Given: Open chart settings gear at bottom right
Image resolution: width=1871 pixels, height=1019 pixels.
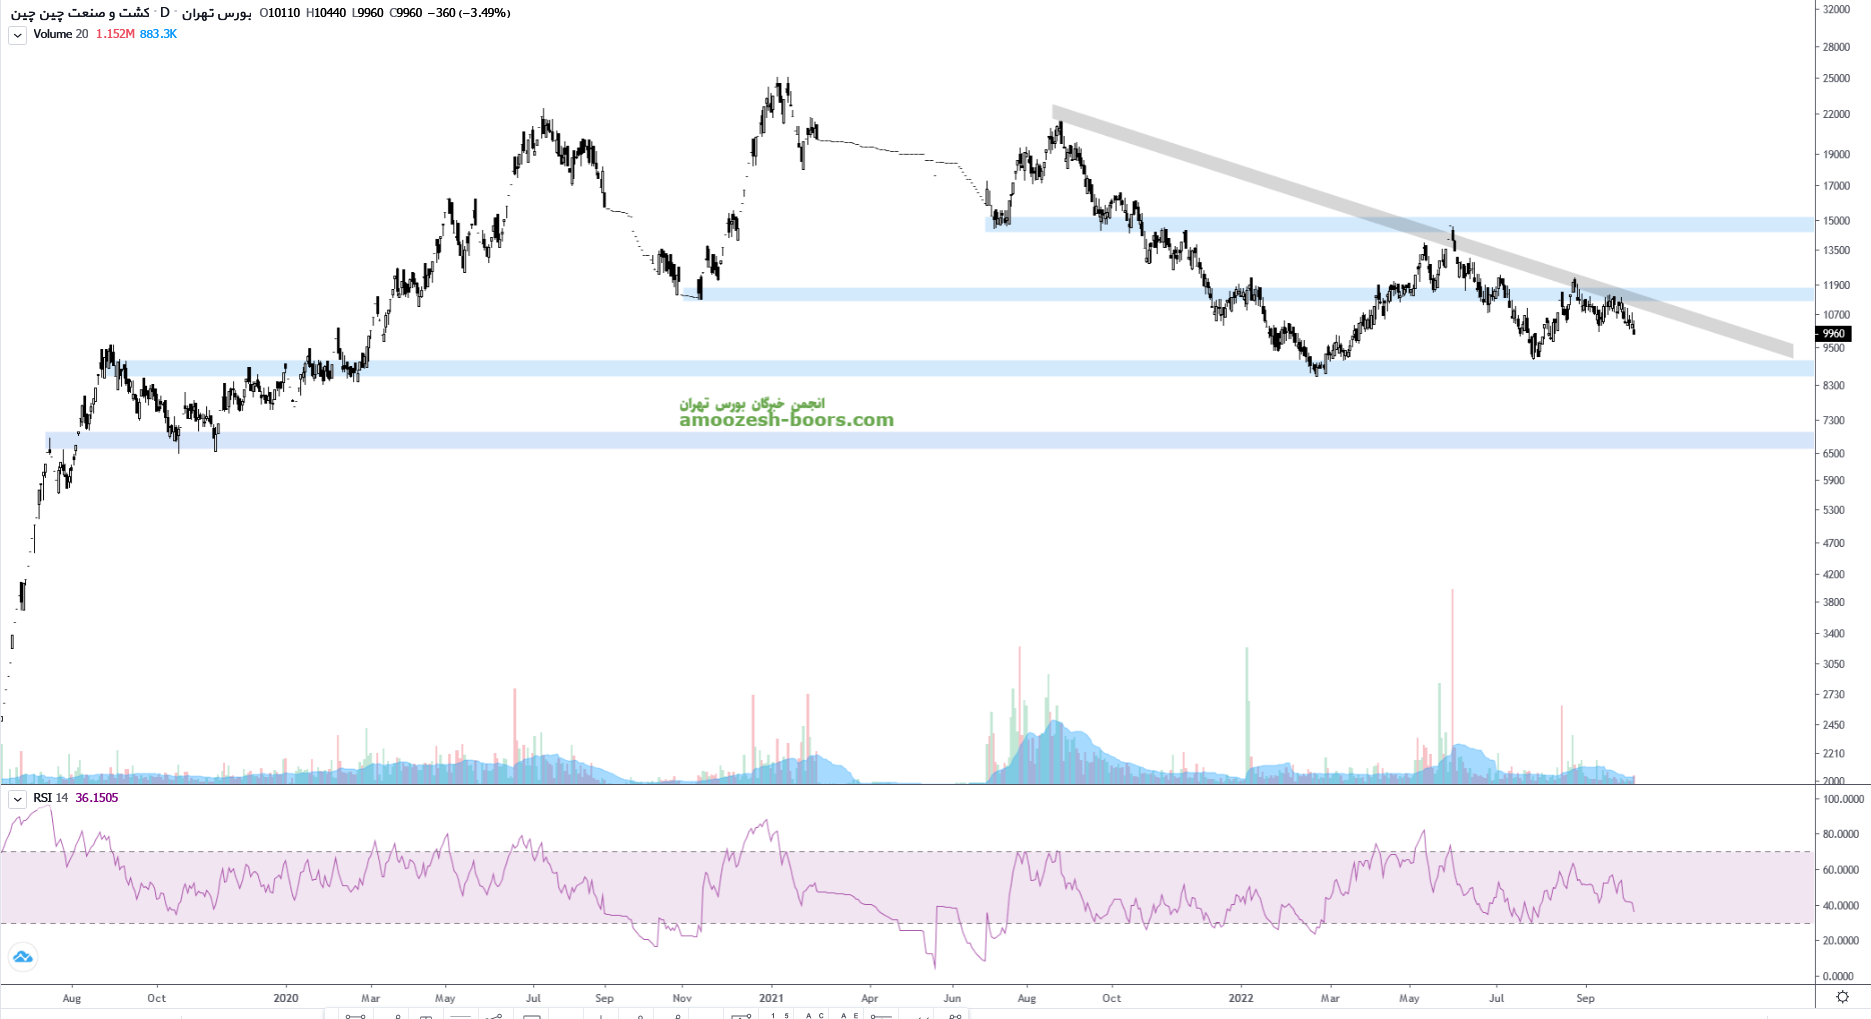Looking at the screenshot, I should (x=1842, y=997).
